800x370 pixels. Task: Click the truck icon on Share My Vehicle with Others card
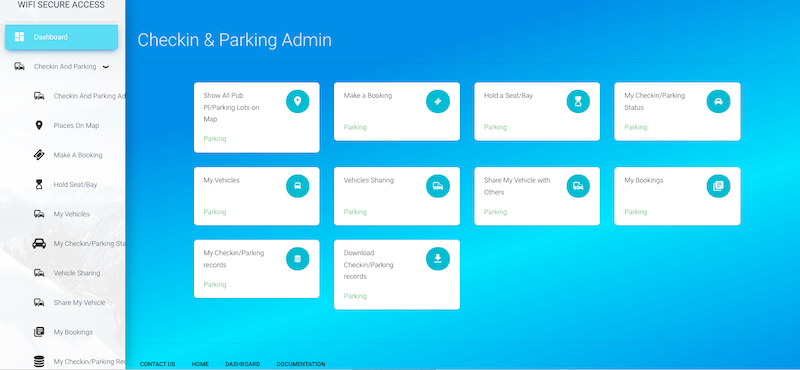click(x=578, y=186)
